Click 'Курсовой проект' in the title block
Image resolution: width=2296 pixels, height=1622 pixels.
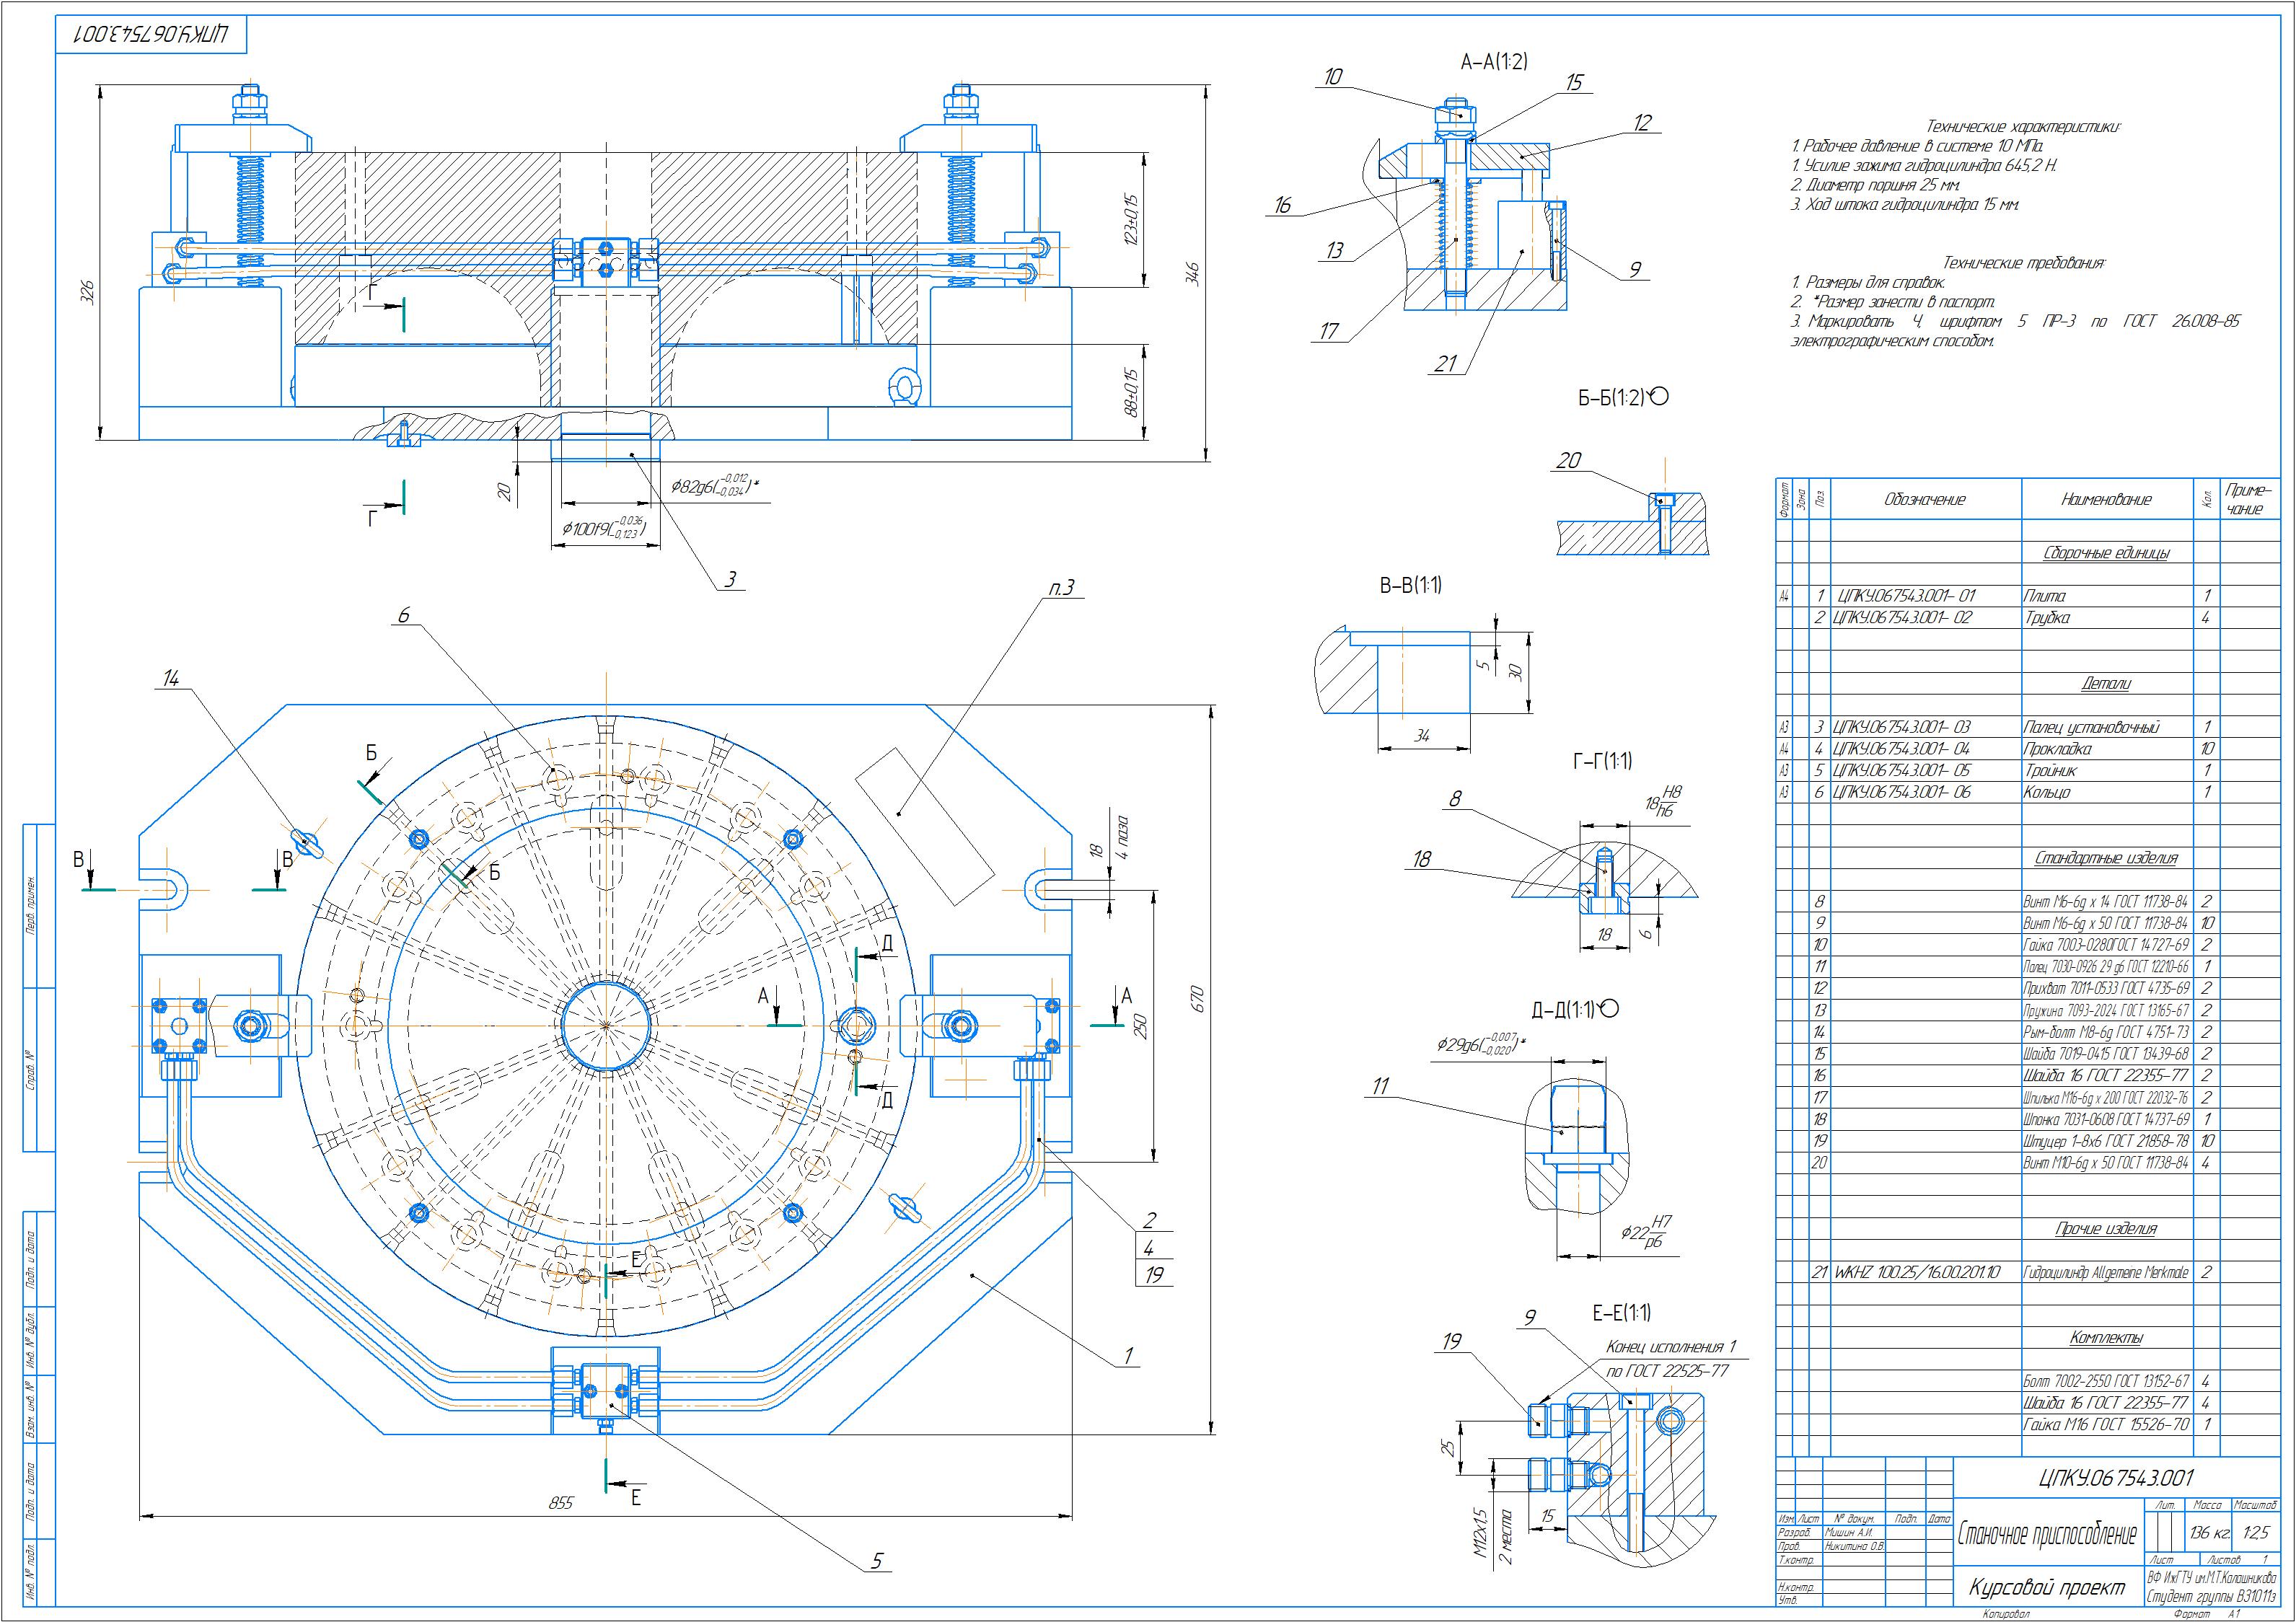[2047, 1587]
